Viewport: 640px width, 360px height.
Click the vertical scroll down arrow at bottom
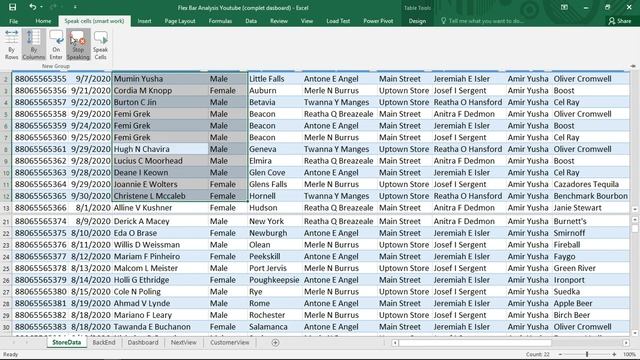635,333
